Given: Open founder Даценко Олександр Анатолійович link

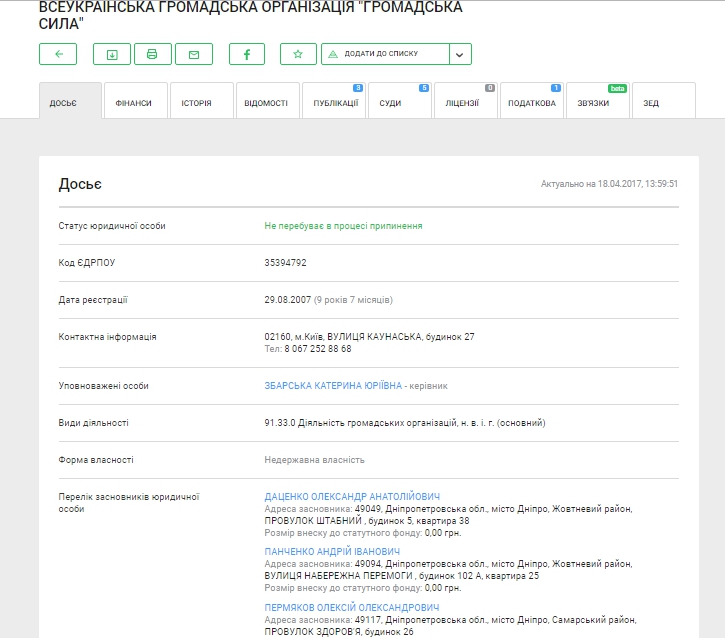Looking at the screenshot, I should (x=352, y=496).
